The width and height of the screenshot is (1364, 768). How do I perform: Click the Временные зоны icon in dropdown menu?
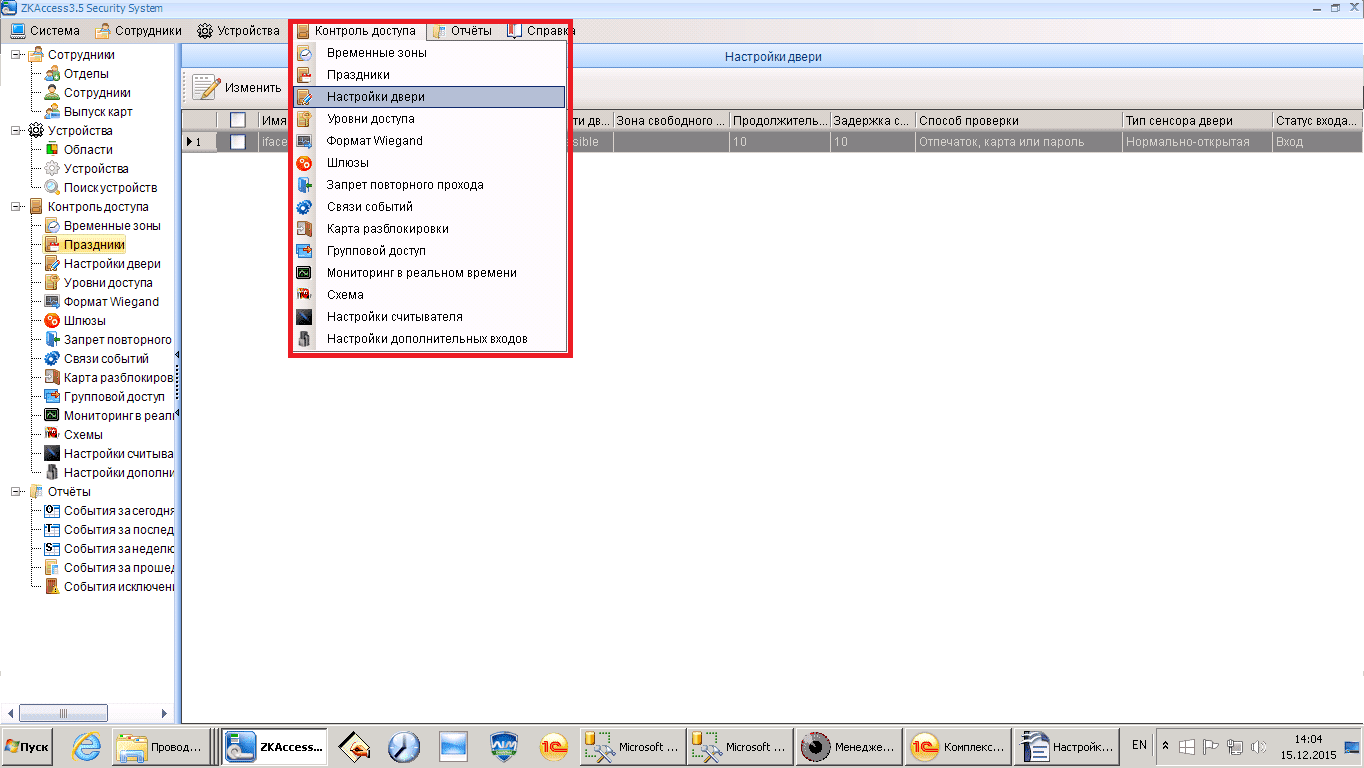(x=305, y=53)
